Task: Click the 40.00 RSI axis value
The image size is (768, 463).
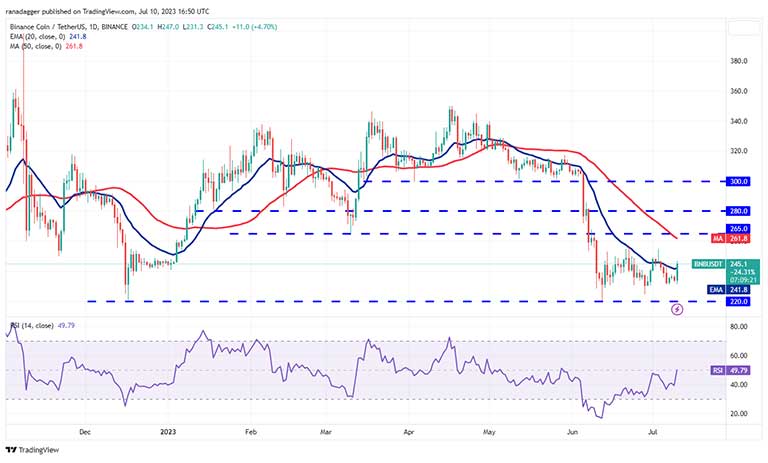Action: pyautogui.click(x=739, y=385)
